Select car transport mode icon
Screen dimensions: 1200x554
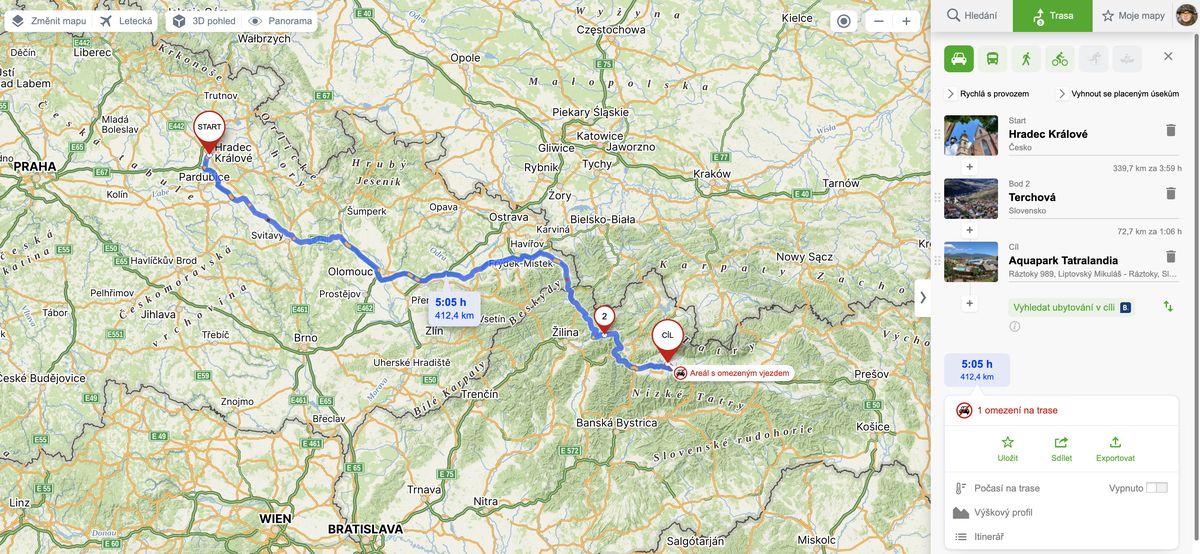[959, 58]
